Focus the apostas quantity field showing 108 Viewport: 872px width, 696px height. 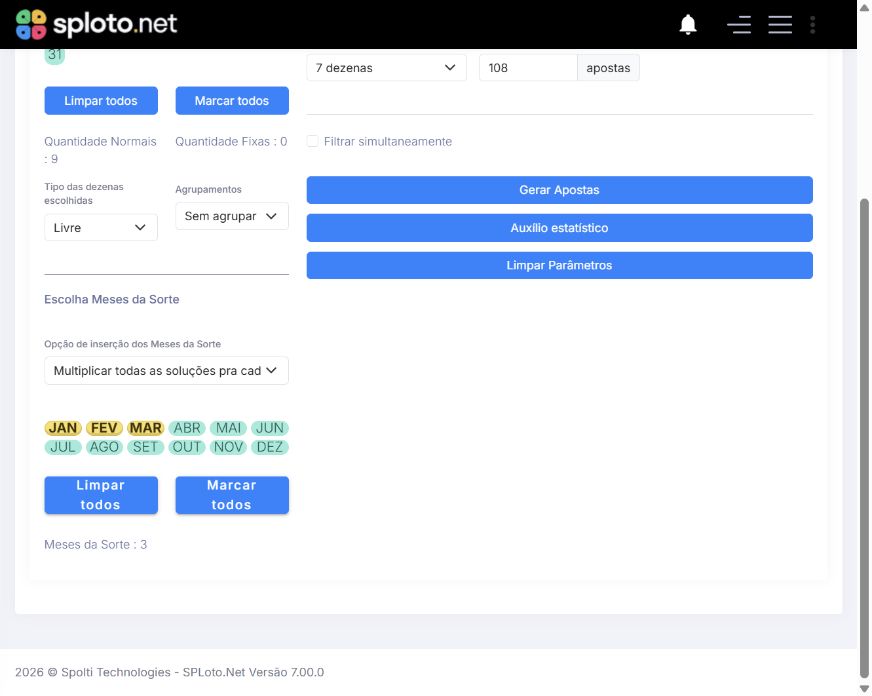click(x=528, y=68)
